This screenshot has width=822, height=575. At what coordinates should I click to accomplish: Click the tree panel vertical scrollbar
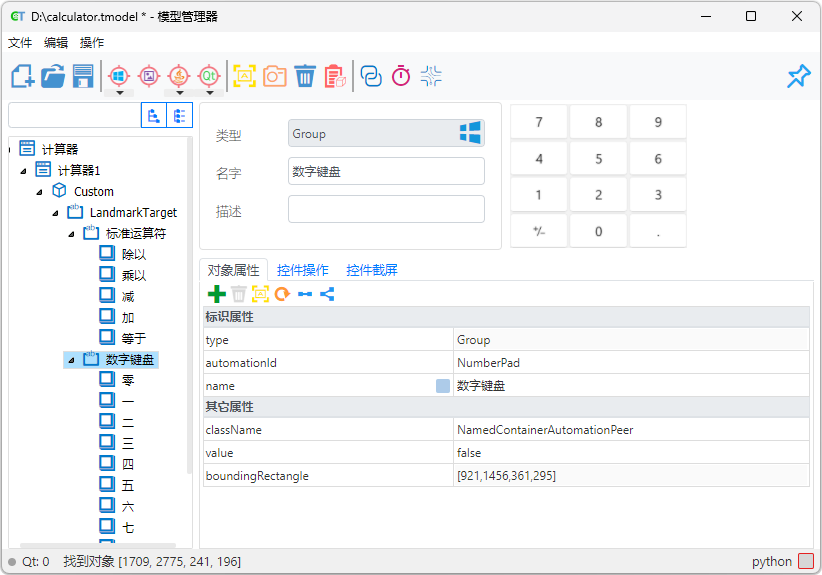[189, 306]
